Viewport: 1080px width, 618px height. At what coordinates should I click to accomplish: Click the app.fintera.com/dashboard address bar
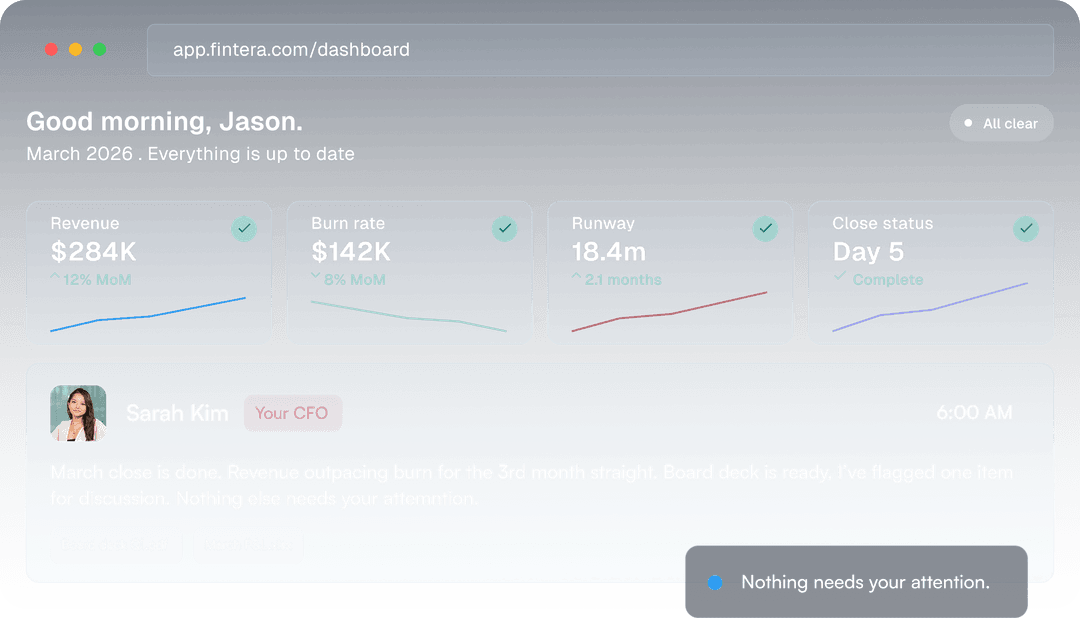pos(600,50)
